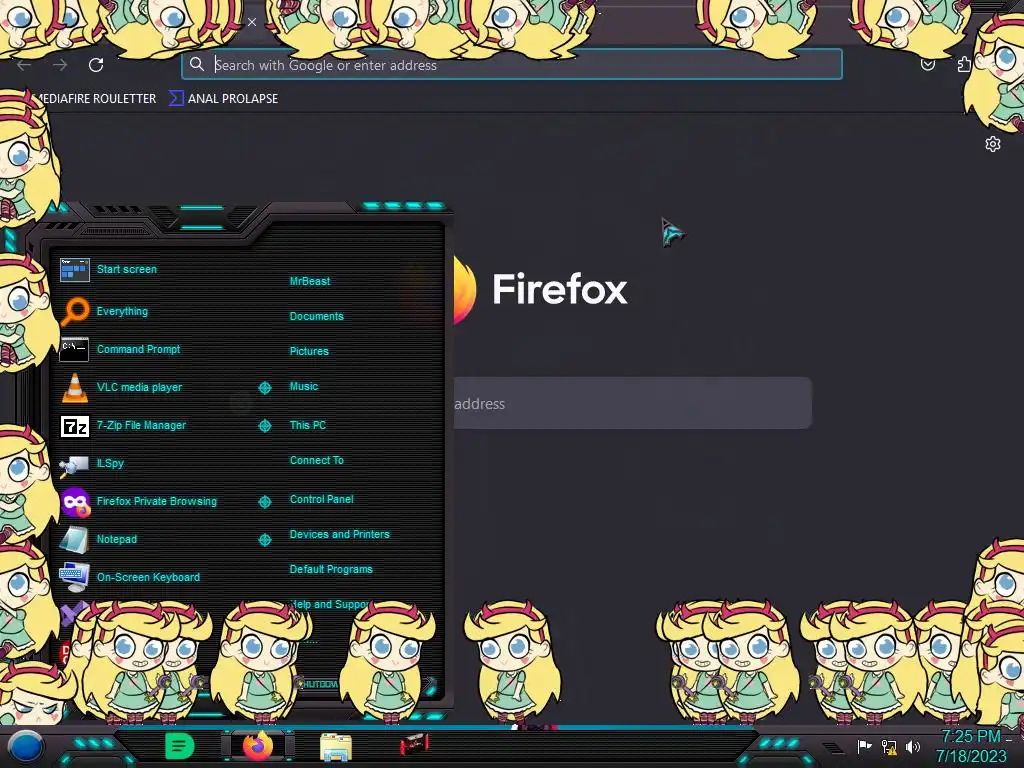Open Devices and Printers
Viewport: 1024px width, 768px height.
click(339, 534)
